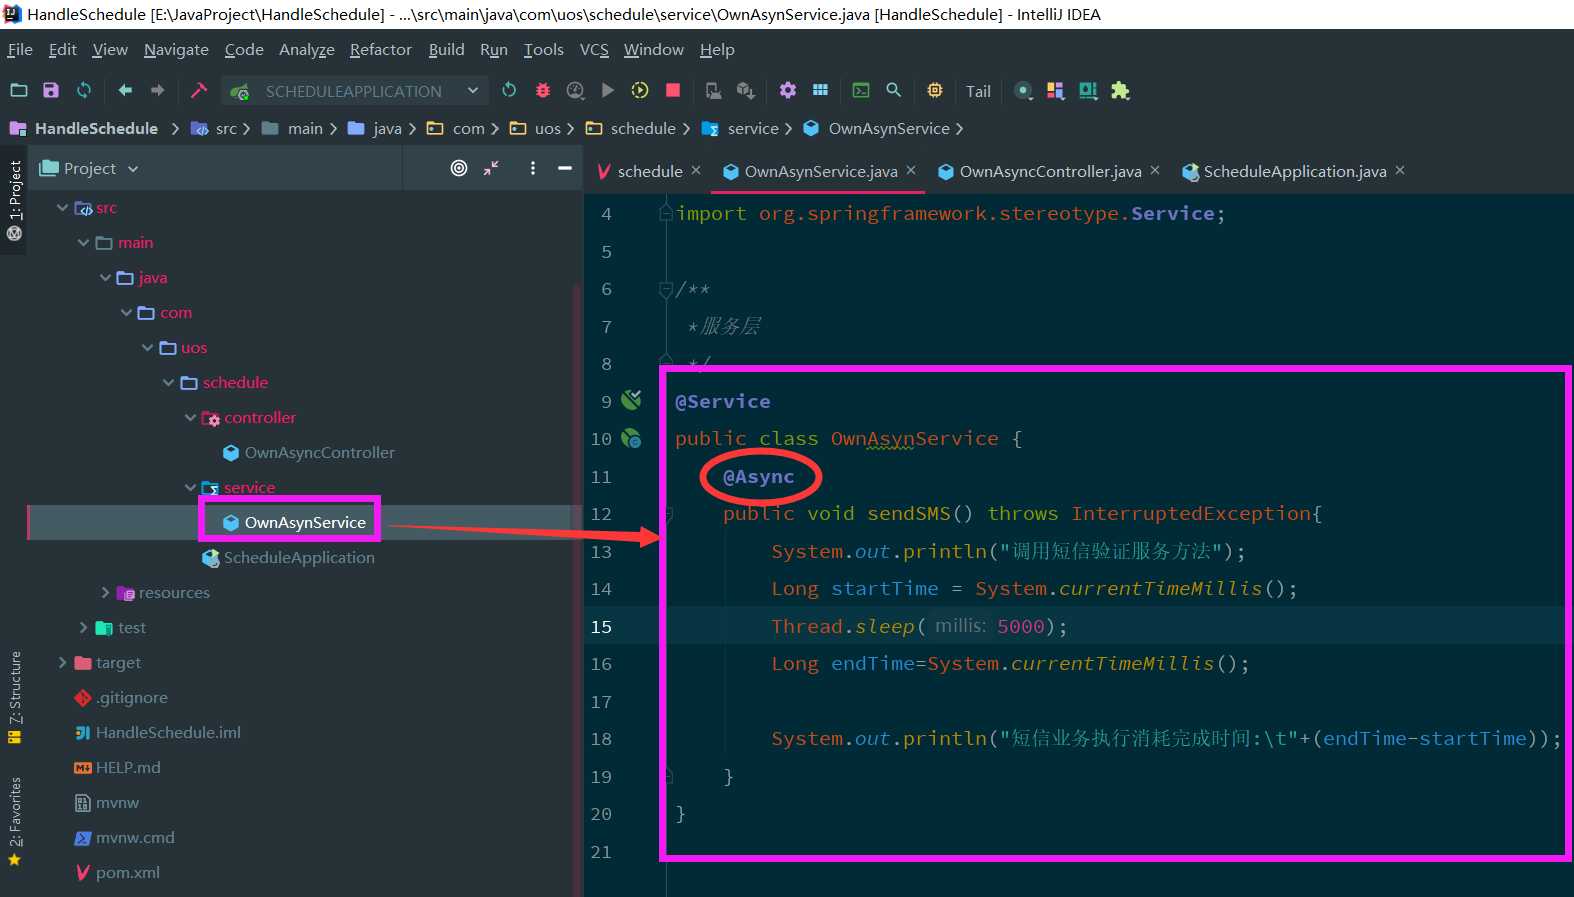Image resolution: width=1574 pixels, height=897 pixels.
Task: Open the File menu
Action: click(x=20, y=49)
